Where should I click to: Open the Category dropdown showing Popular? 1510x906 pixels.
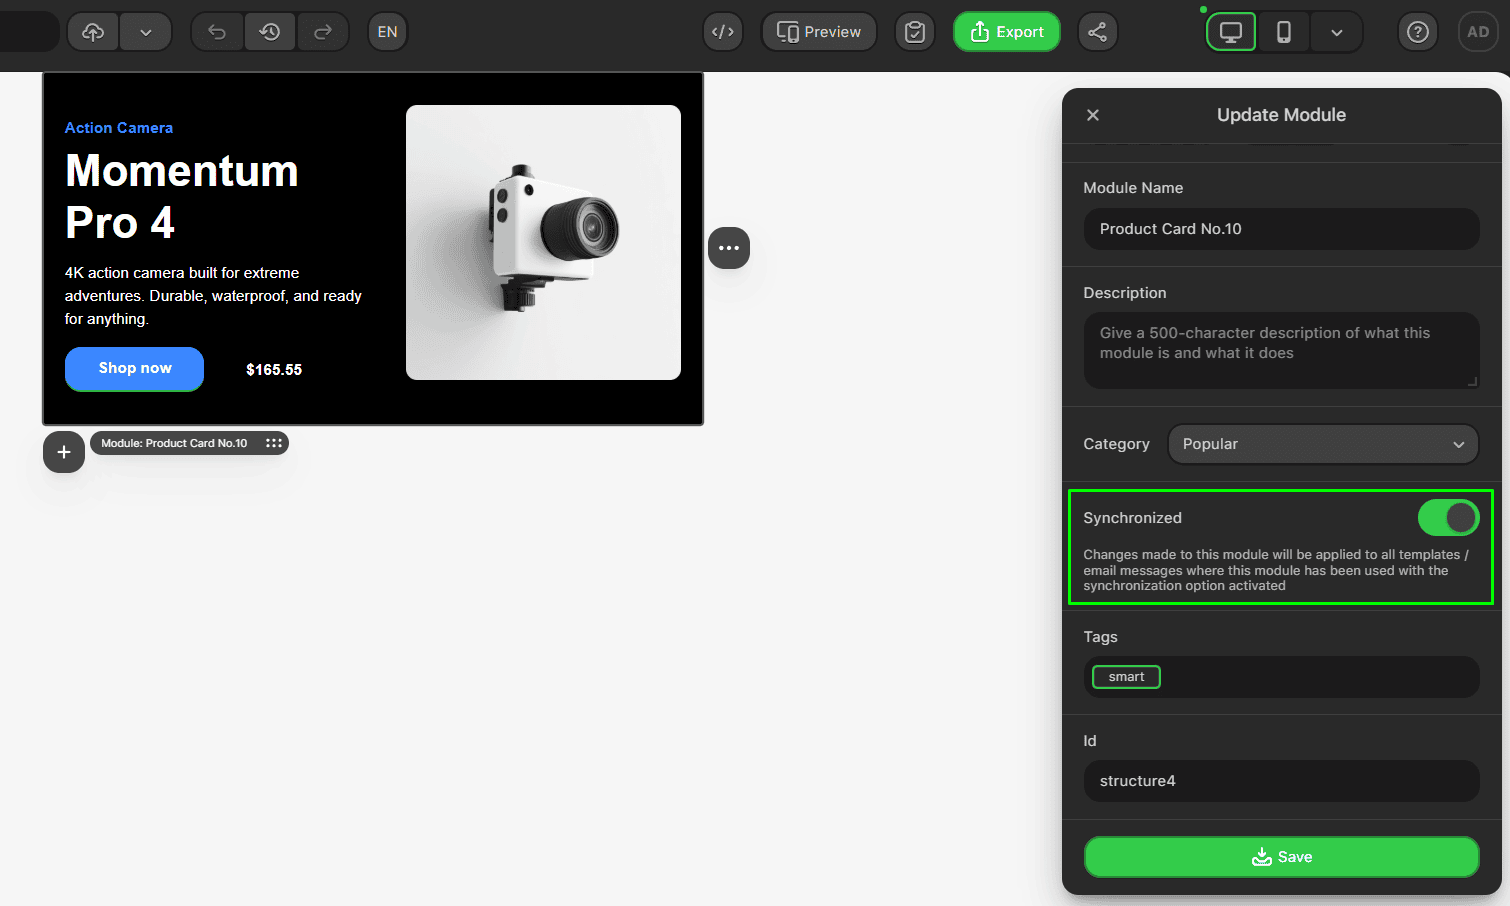click(x=1322, y=444)
